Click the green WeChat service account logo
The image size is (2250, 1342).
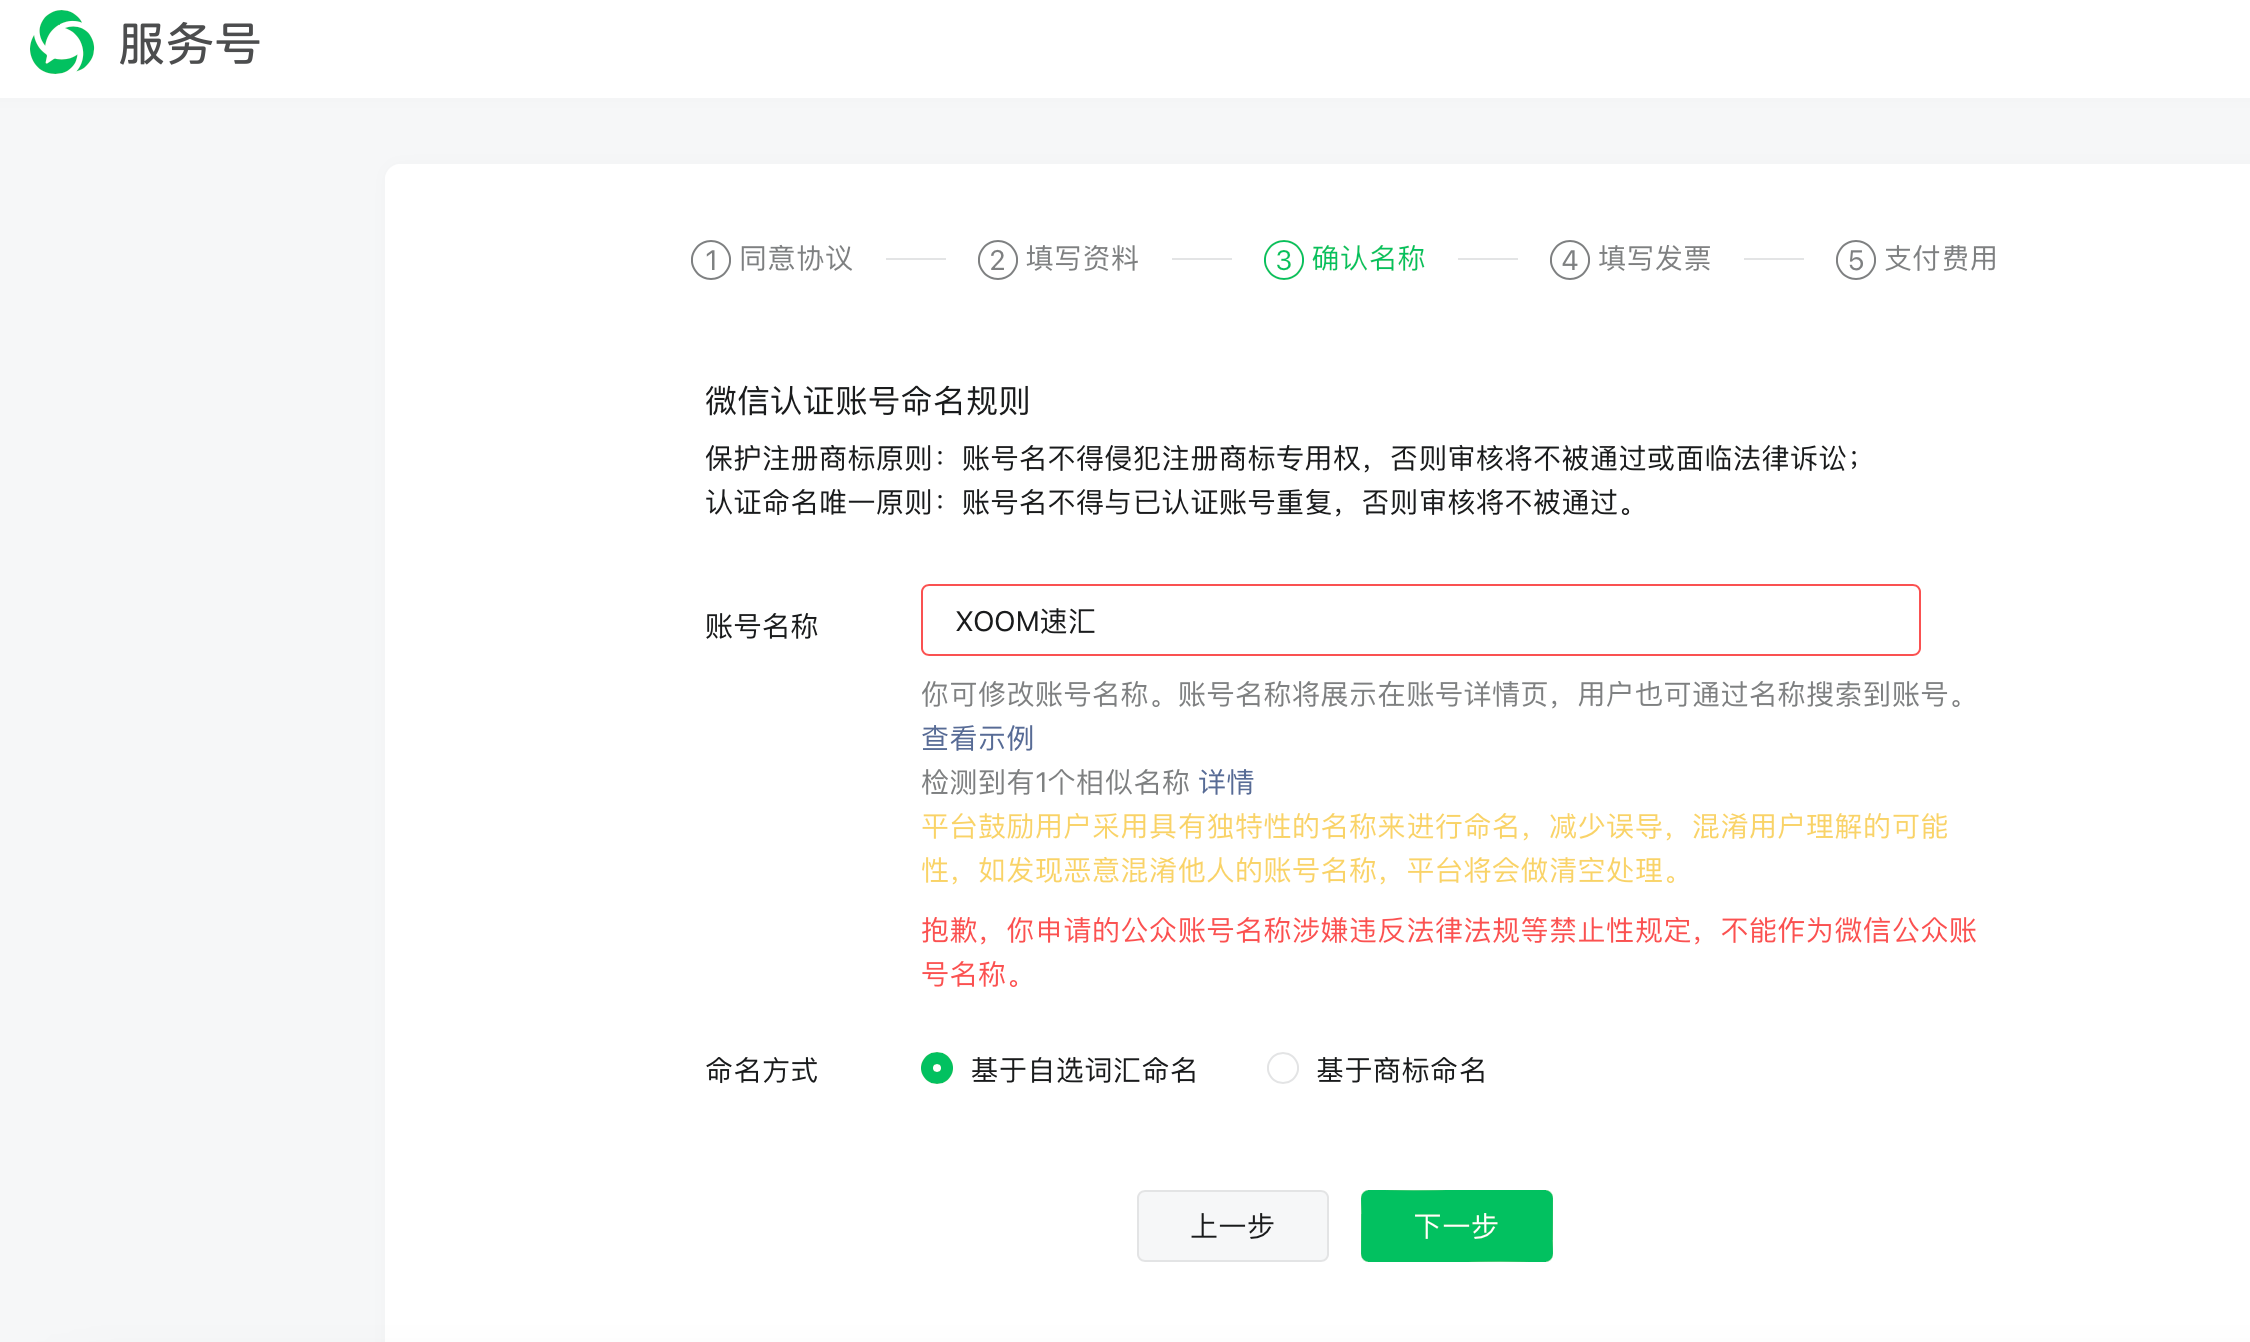(62, 43)
